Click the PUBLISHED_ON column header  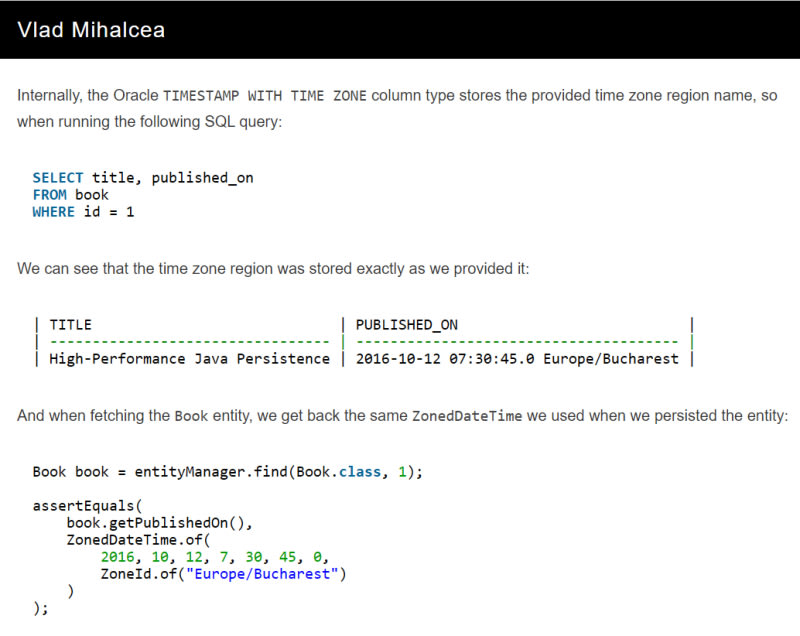coord(407,325)
